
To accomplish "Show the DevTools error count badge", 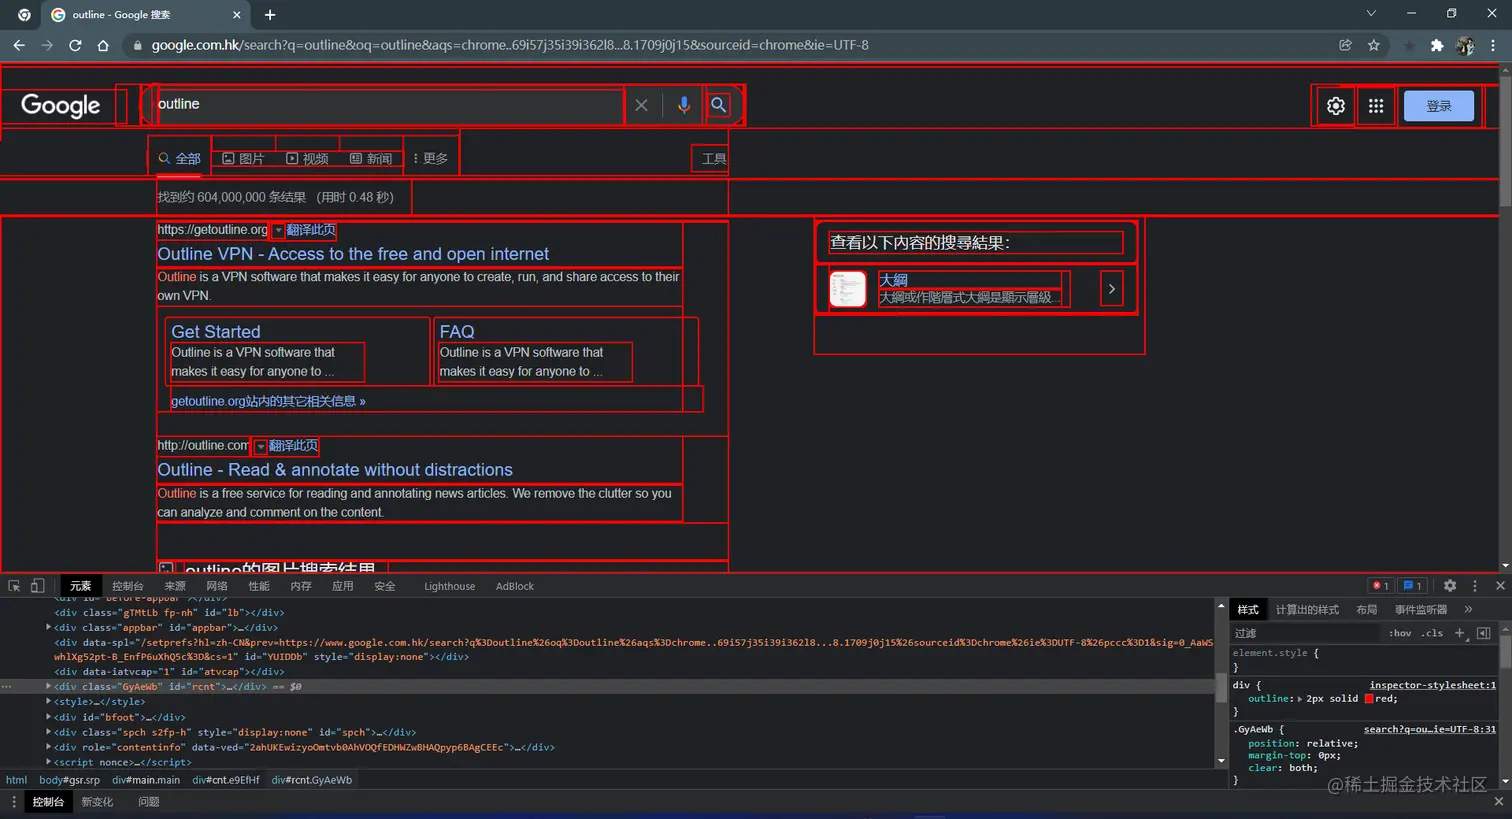I will [x=1380, y=586].
